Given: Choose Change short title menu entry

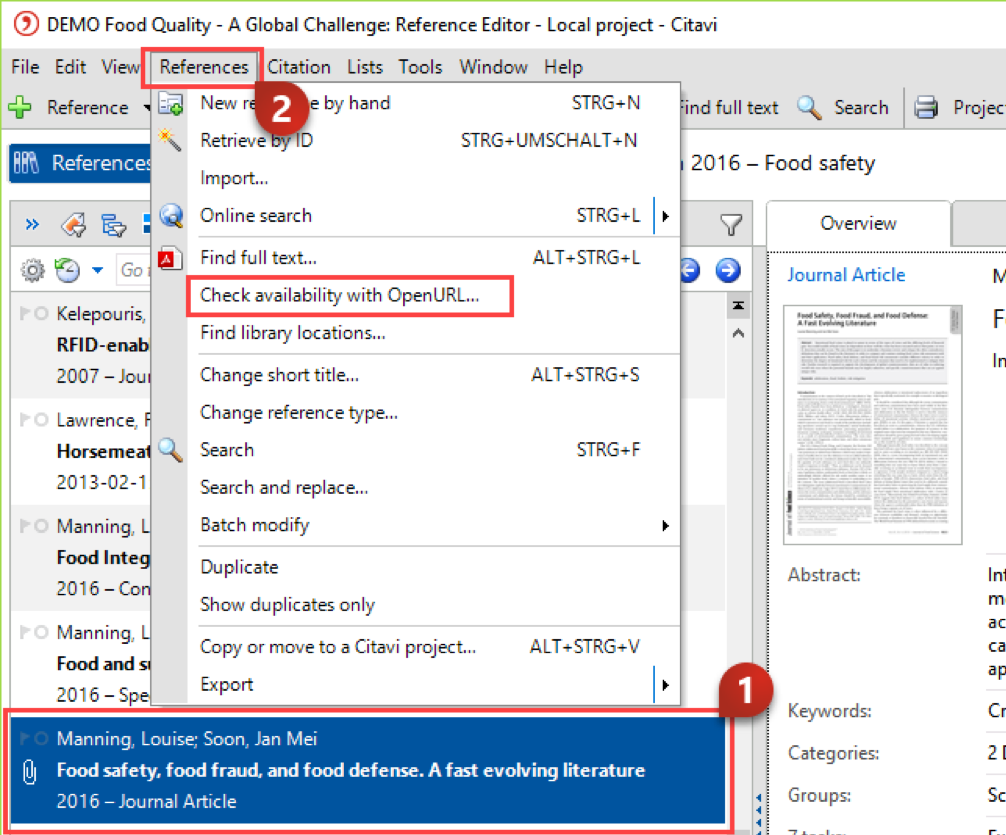Looking at the screenshot, I should pos(279,375).
